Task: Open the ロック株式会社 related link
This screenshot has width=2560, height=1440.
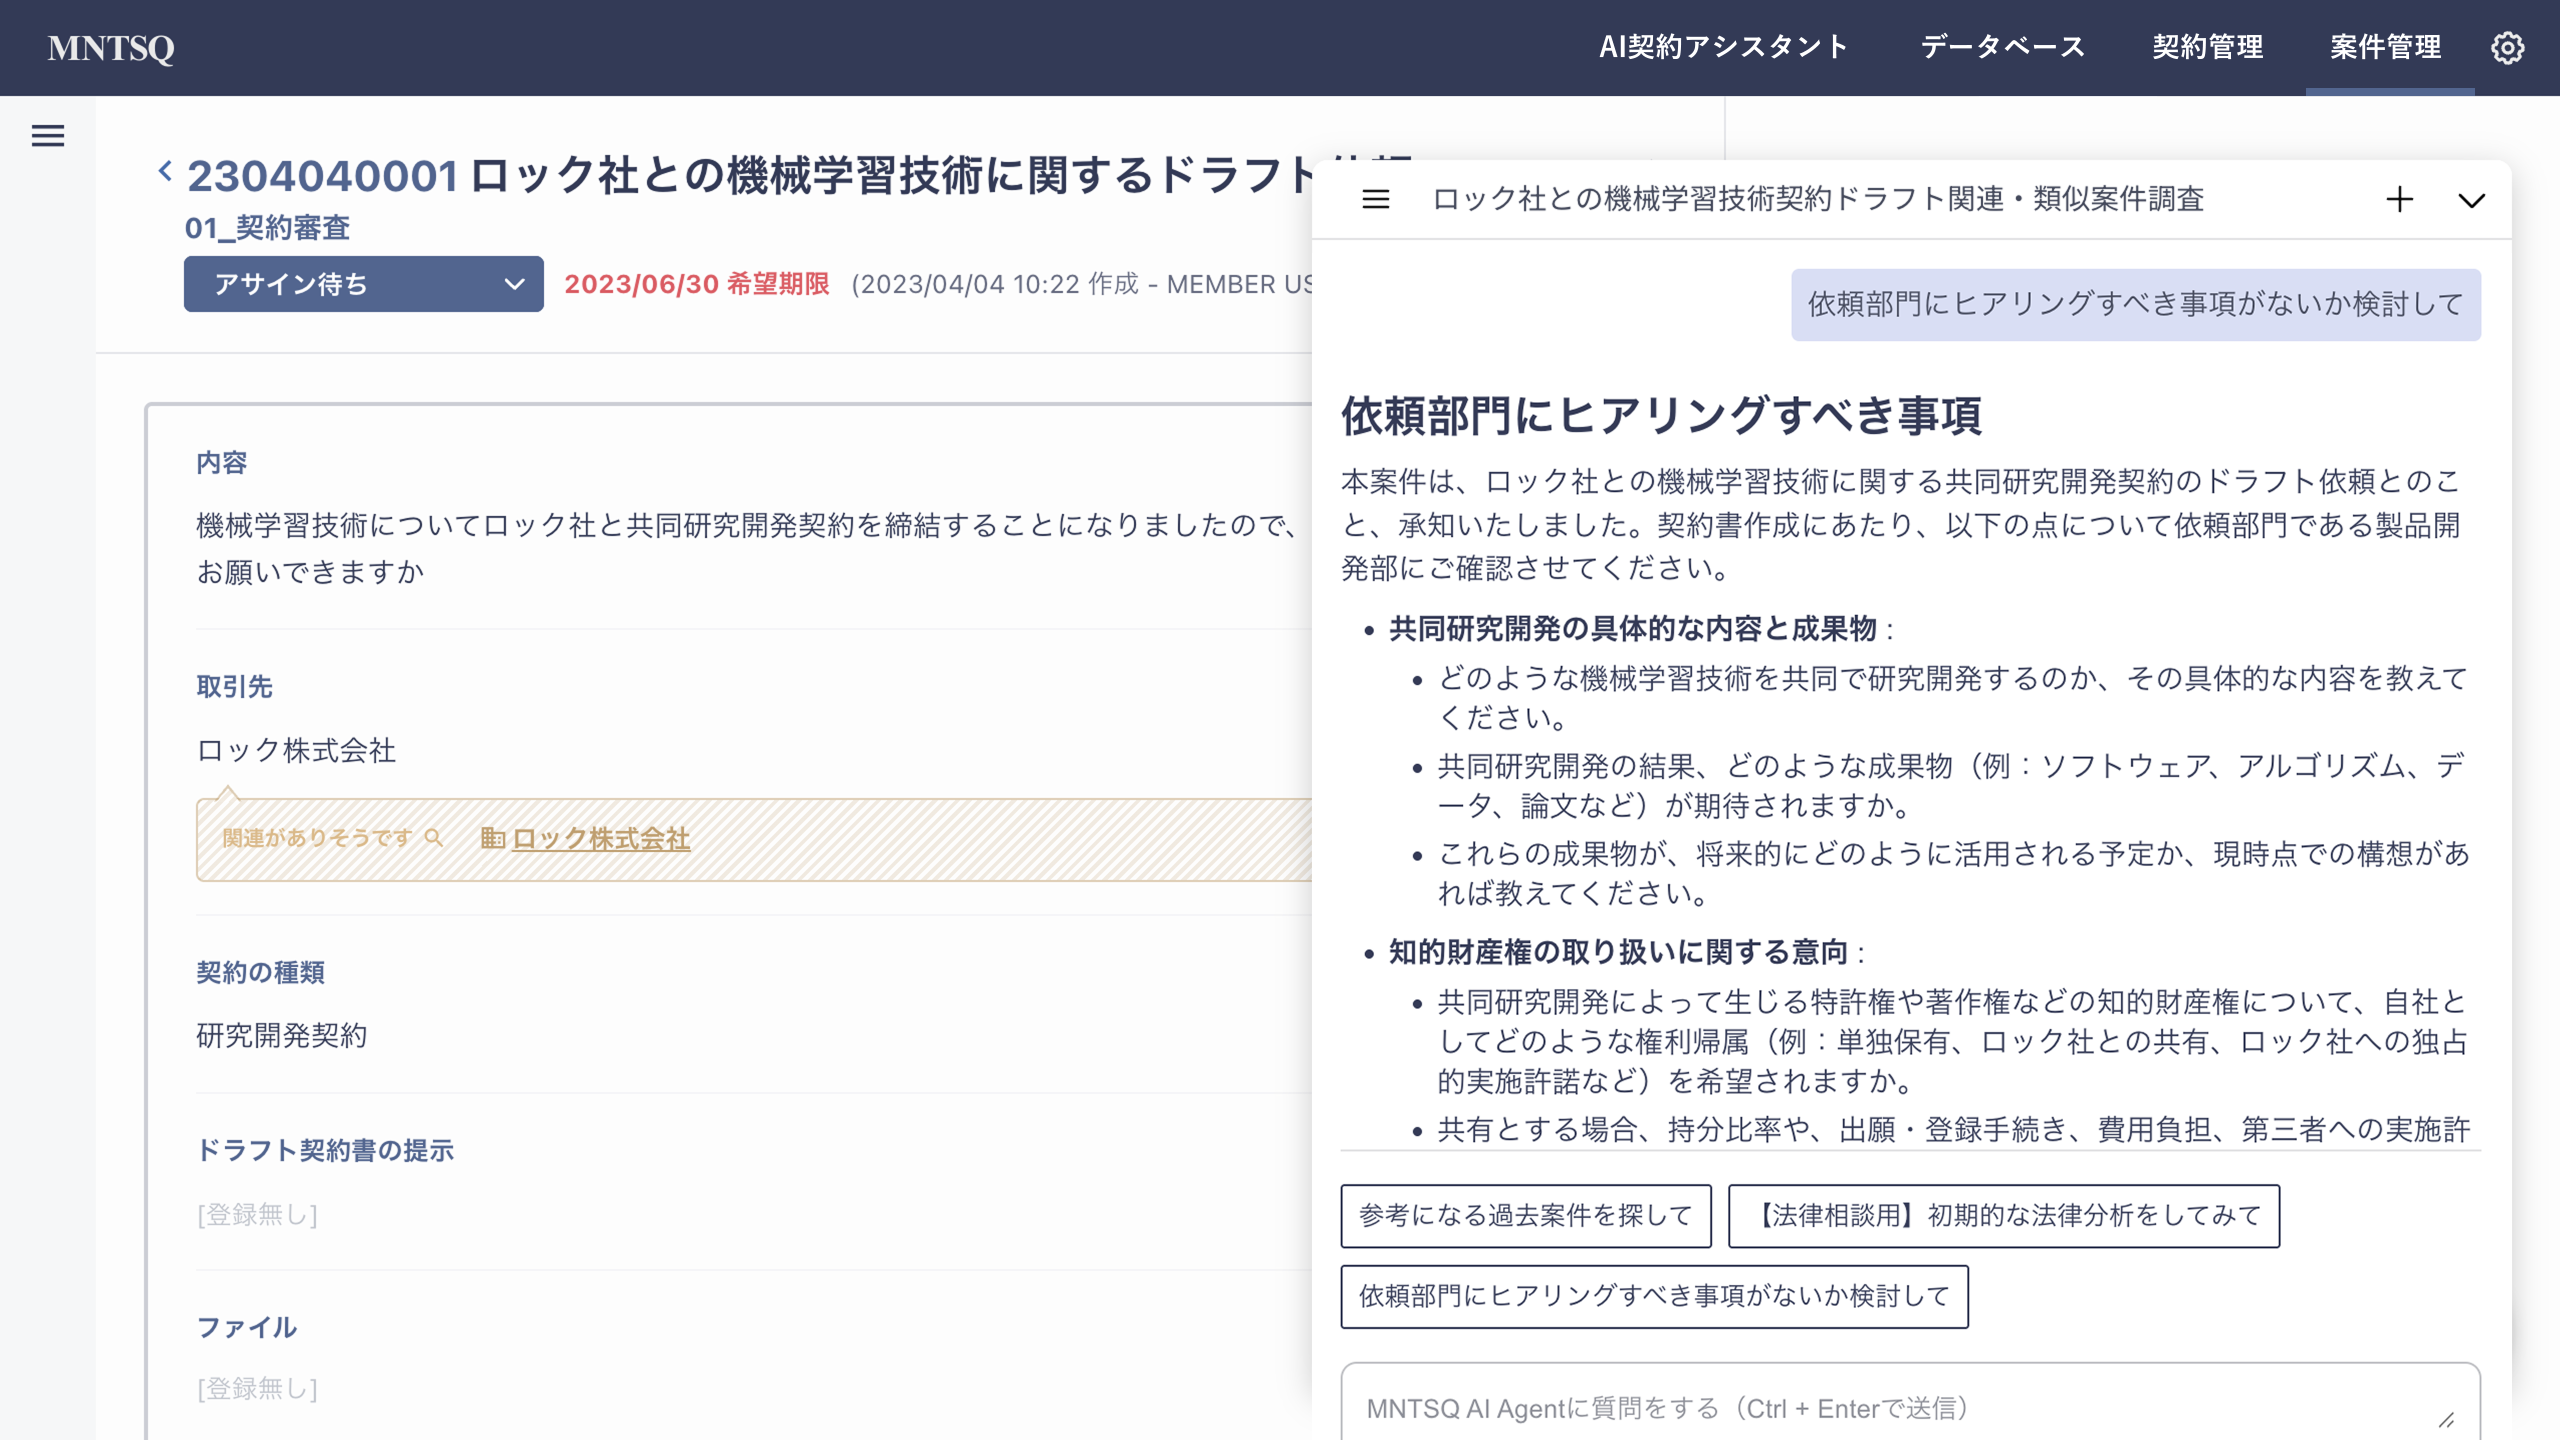Action: coord(600,838)
